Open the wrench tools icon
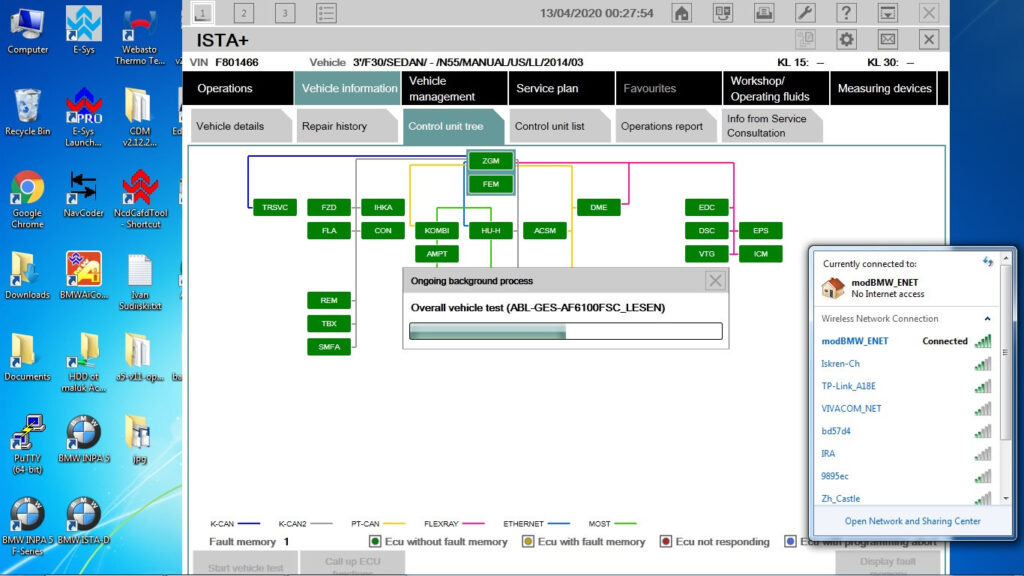Screen dimensions: 1024x576 tap(805, 13)
